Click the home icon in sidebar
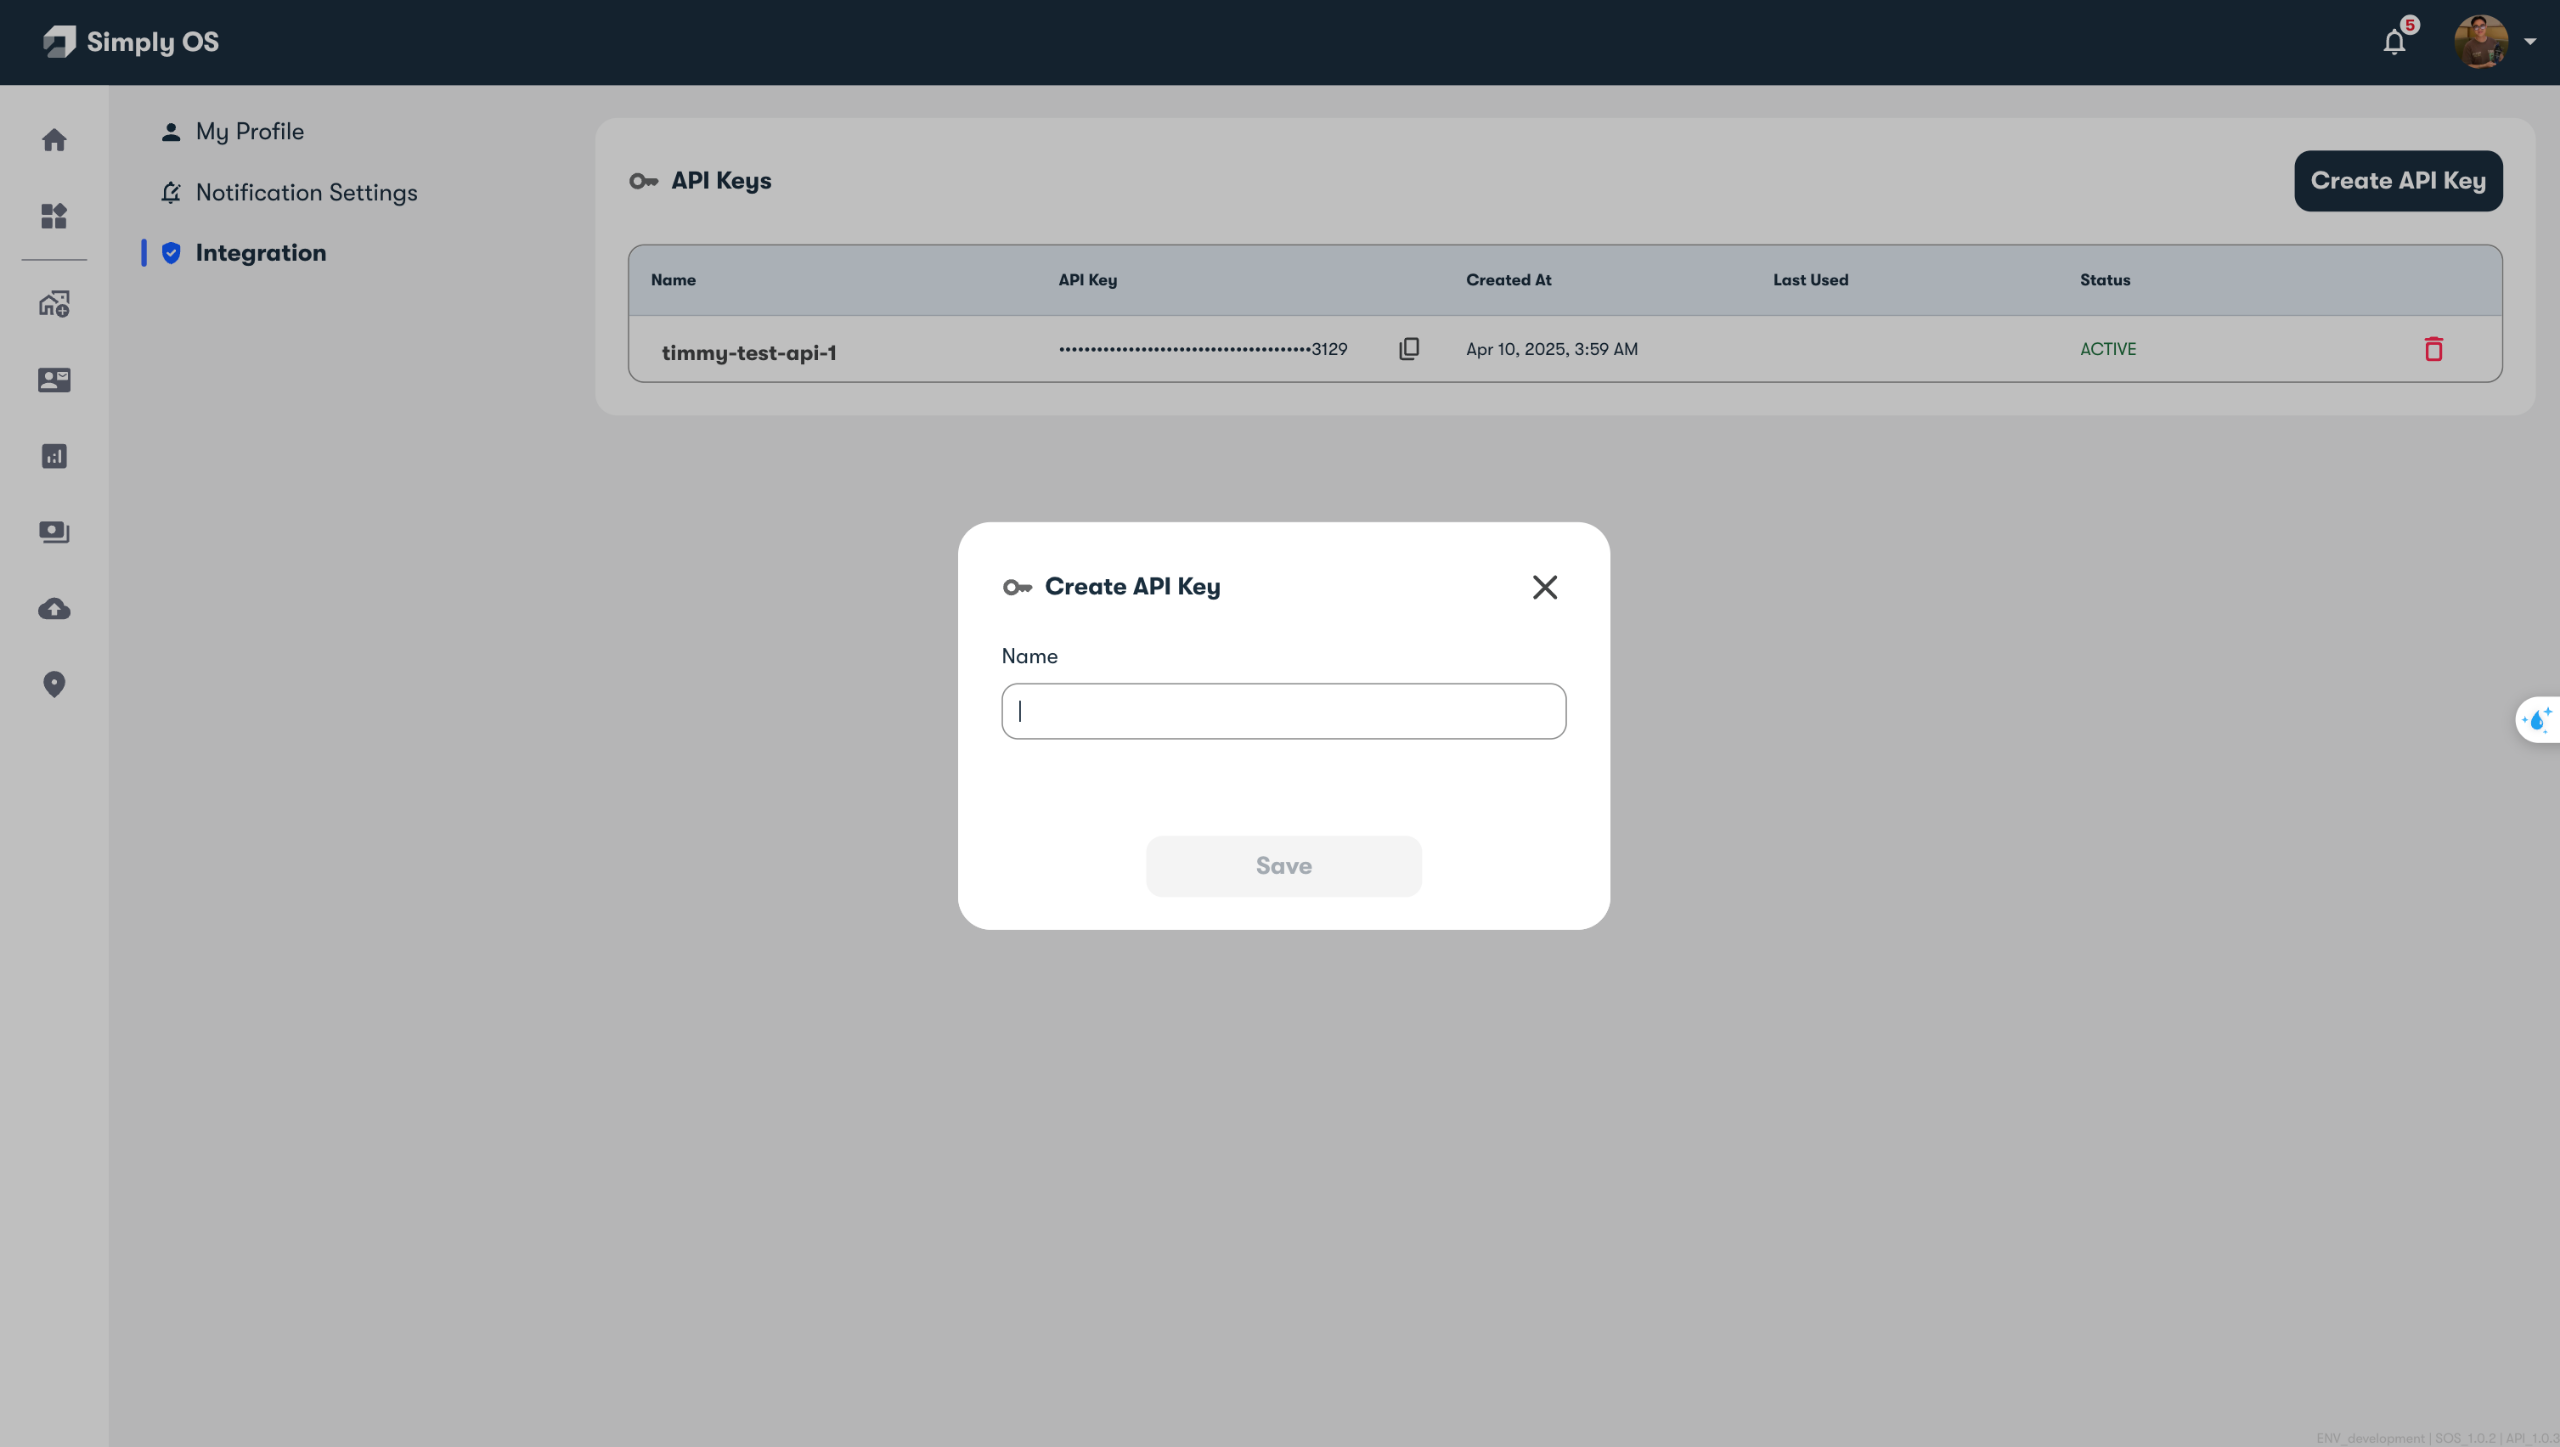This screenshot has width=2560, height=1447. point(54,140)
